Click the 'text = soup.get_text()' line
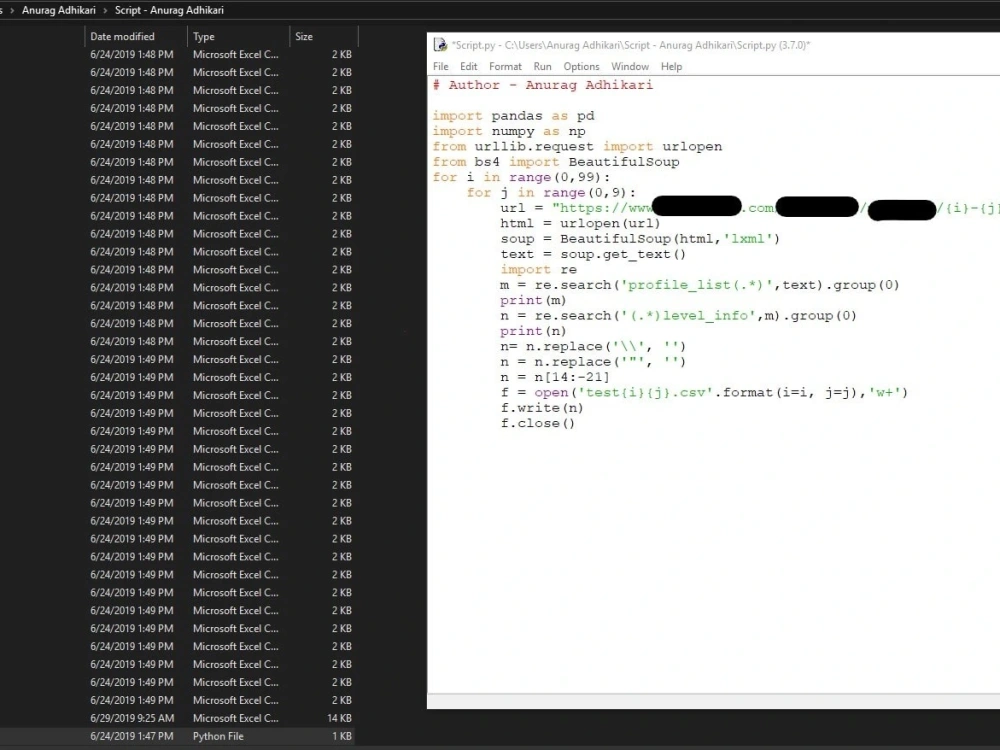 click(x=593, y=254)
